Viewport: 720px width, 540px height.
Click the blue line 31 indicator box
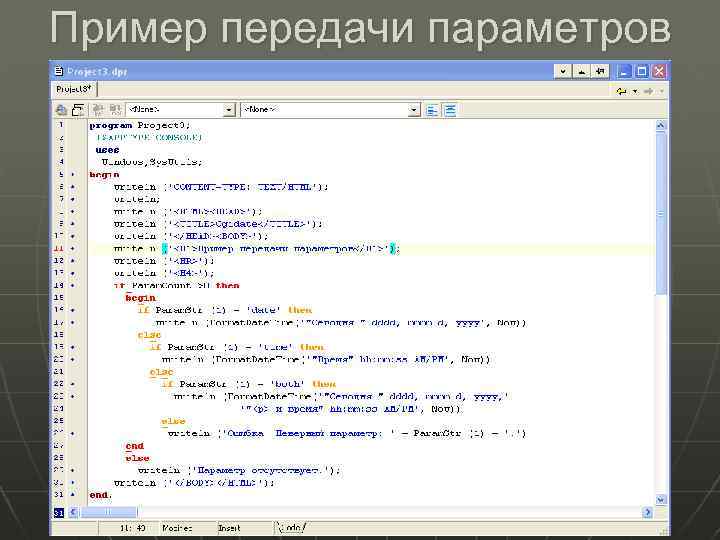(59, 512)
